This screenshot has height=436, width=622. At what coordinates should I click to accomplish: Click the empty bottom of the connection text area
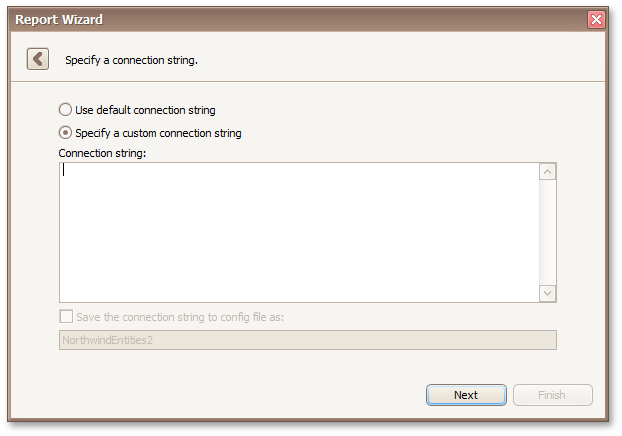pyautogui.click(x=298, y=285)
